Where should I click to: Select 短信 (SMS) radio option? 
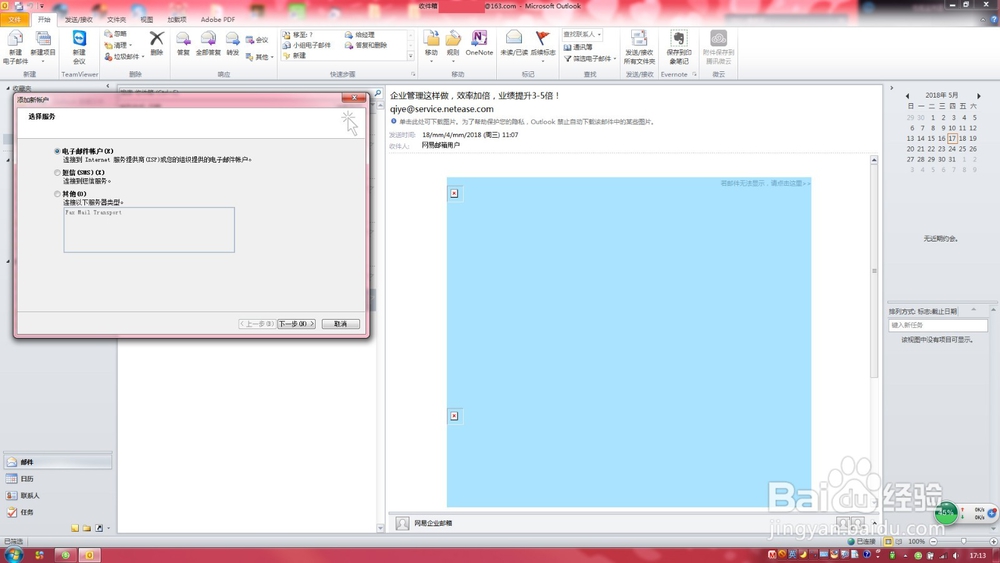coord(57,172)
